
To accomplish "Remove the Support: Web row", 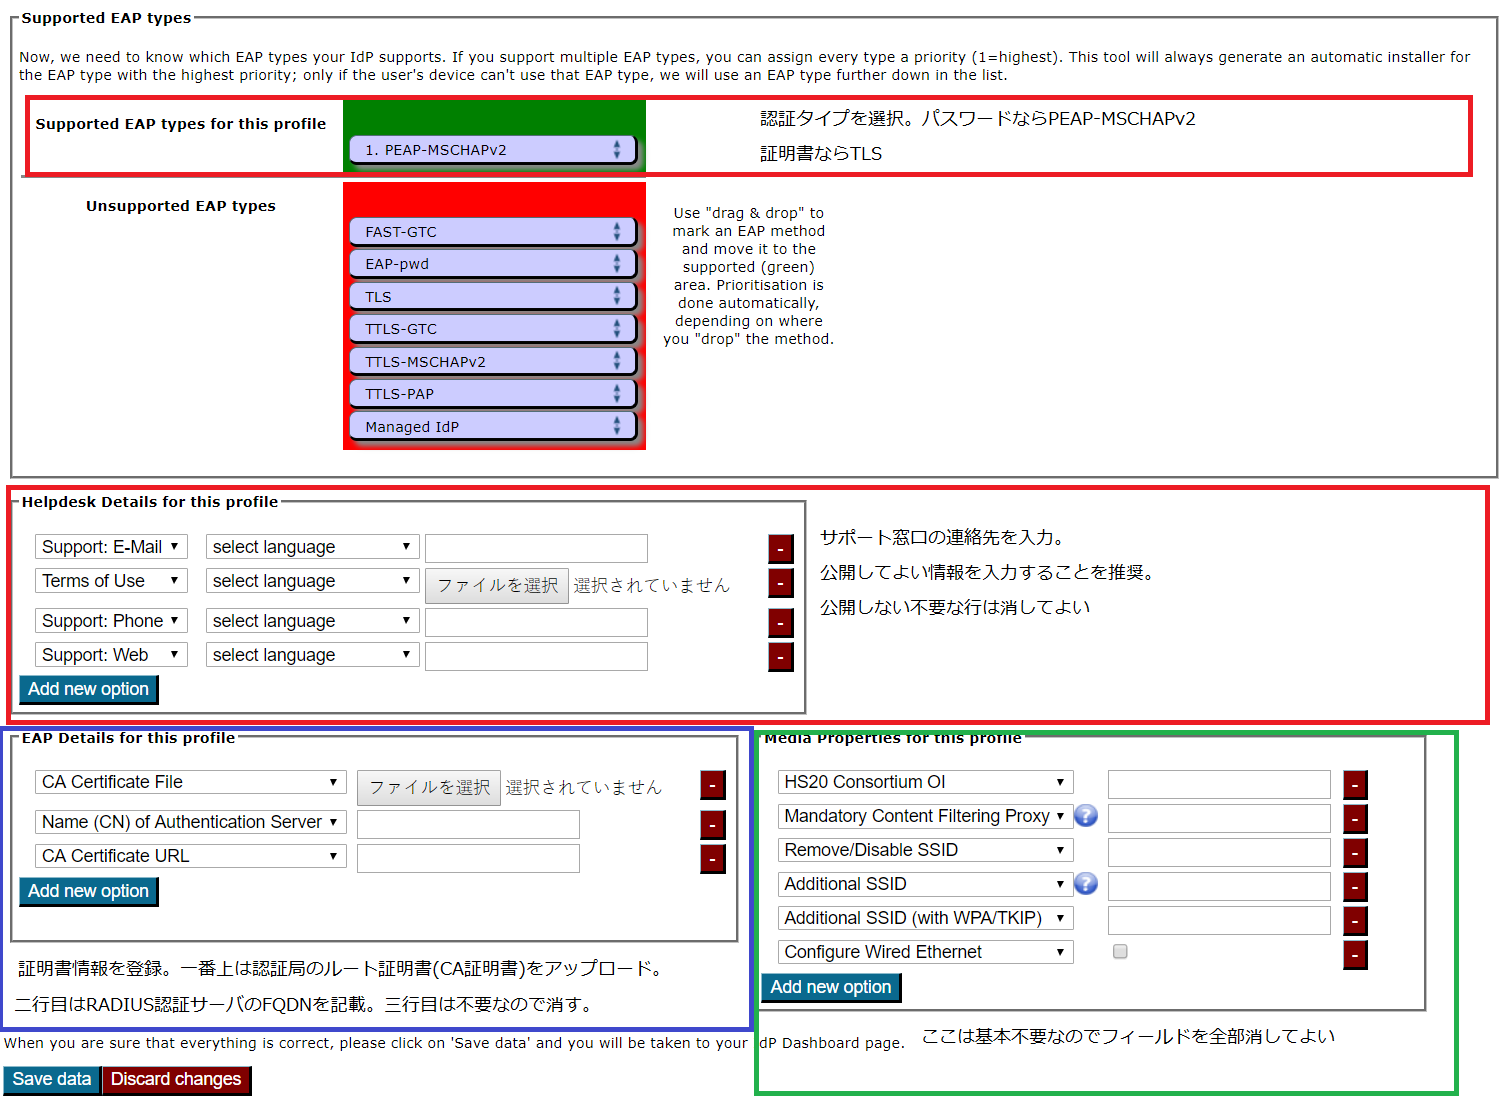I will [x=781, y=657].
